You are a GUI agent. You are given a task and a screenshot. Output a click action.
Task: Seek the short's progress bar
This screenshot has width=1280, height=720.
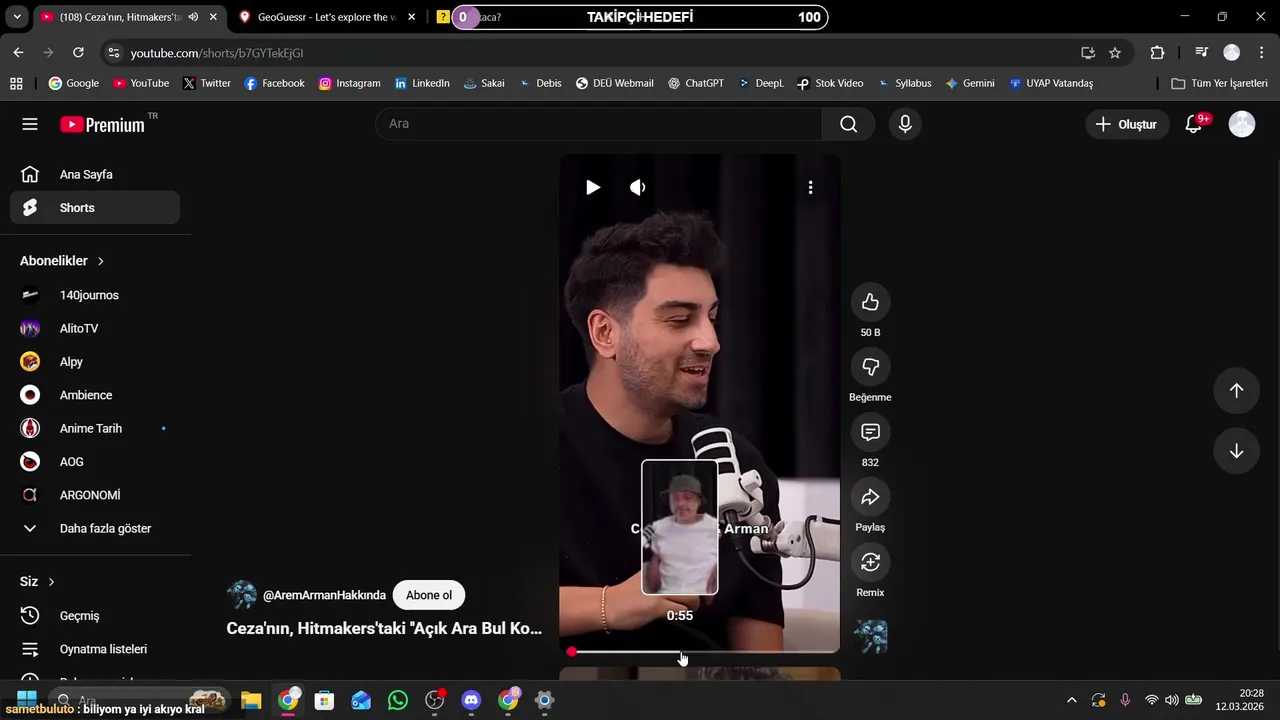700,652
